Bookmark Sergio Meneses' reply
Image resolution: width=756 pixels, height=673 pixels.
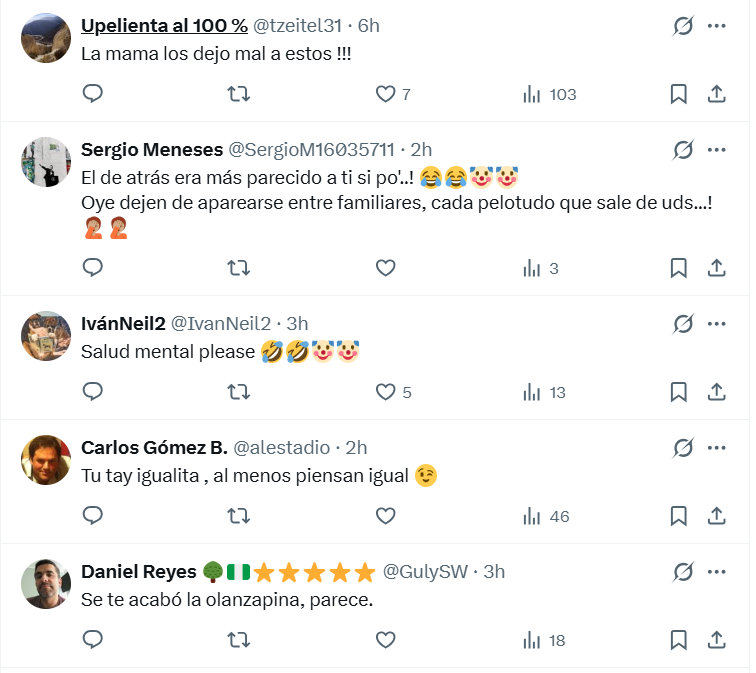678,268
